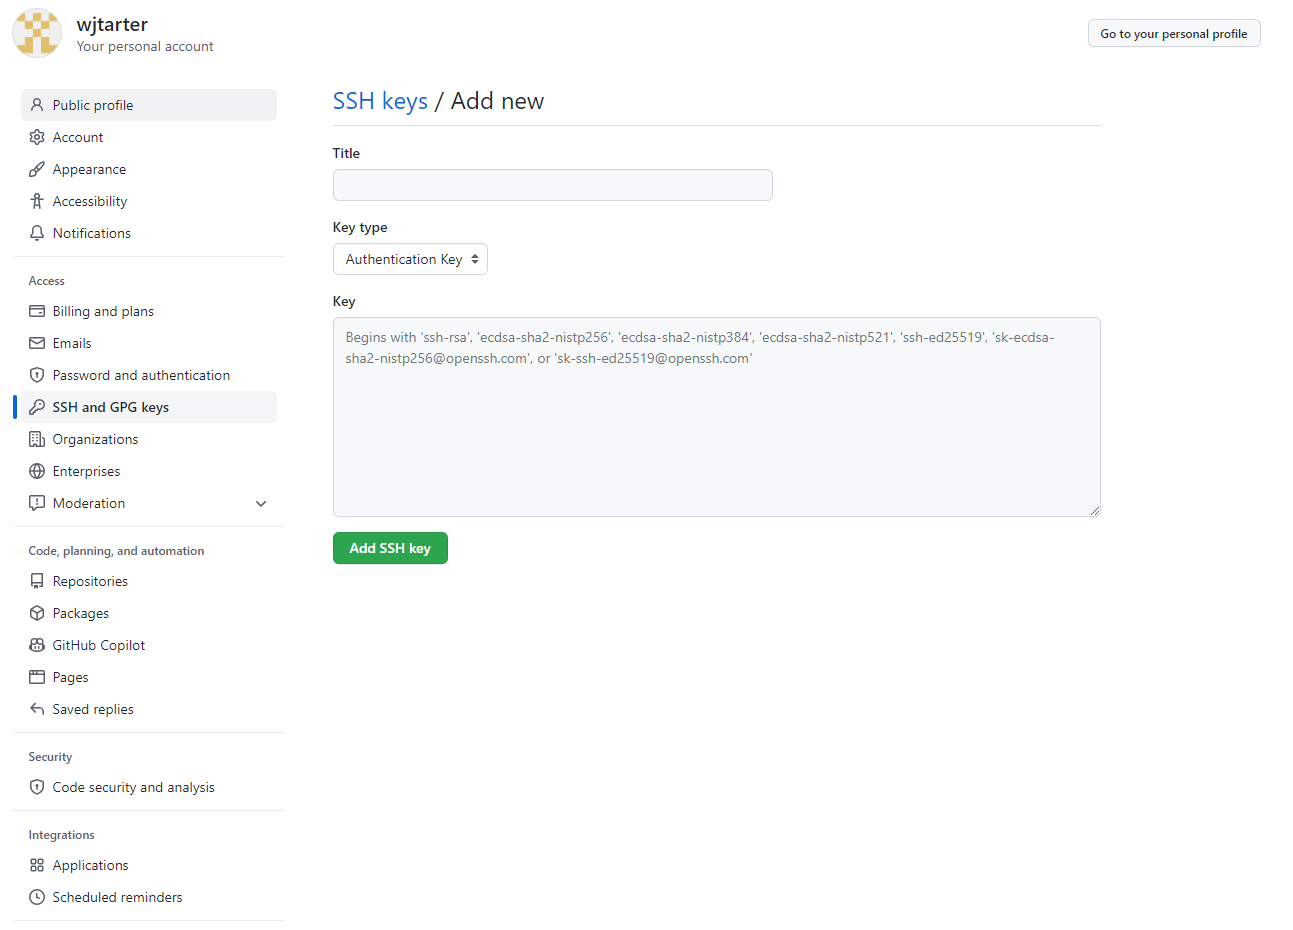Open Repositories settings
This screenshot has width=1293, height=930.
point(149,581)
